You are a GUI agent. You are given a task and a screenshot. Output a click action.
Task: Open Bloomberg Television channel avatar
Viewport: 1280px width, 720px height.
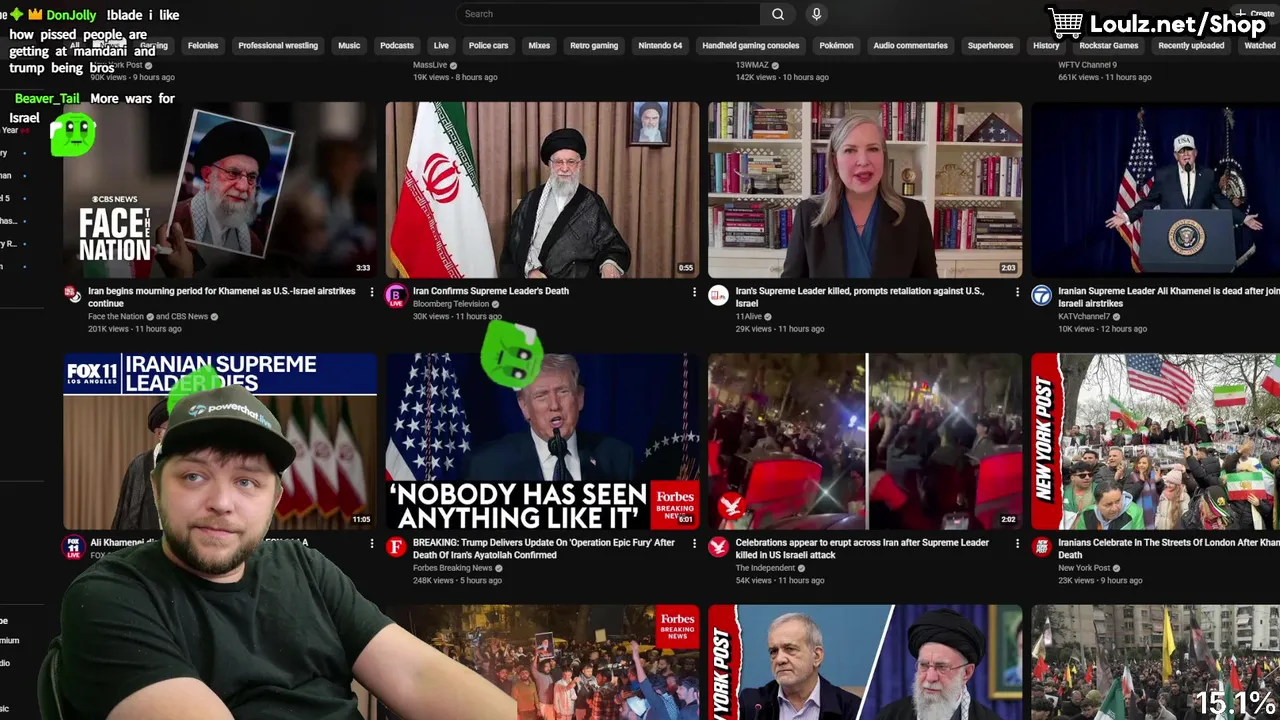396,295
